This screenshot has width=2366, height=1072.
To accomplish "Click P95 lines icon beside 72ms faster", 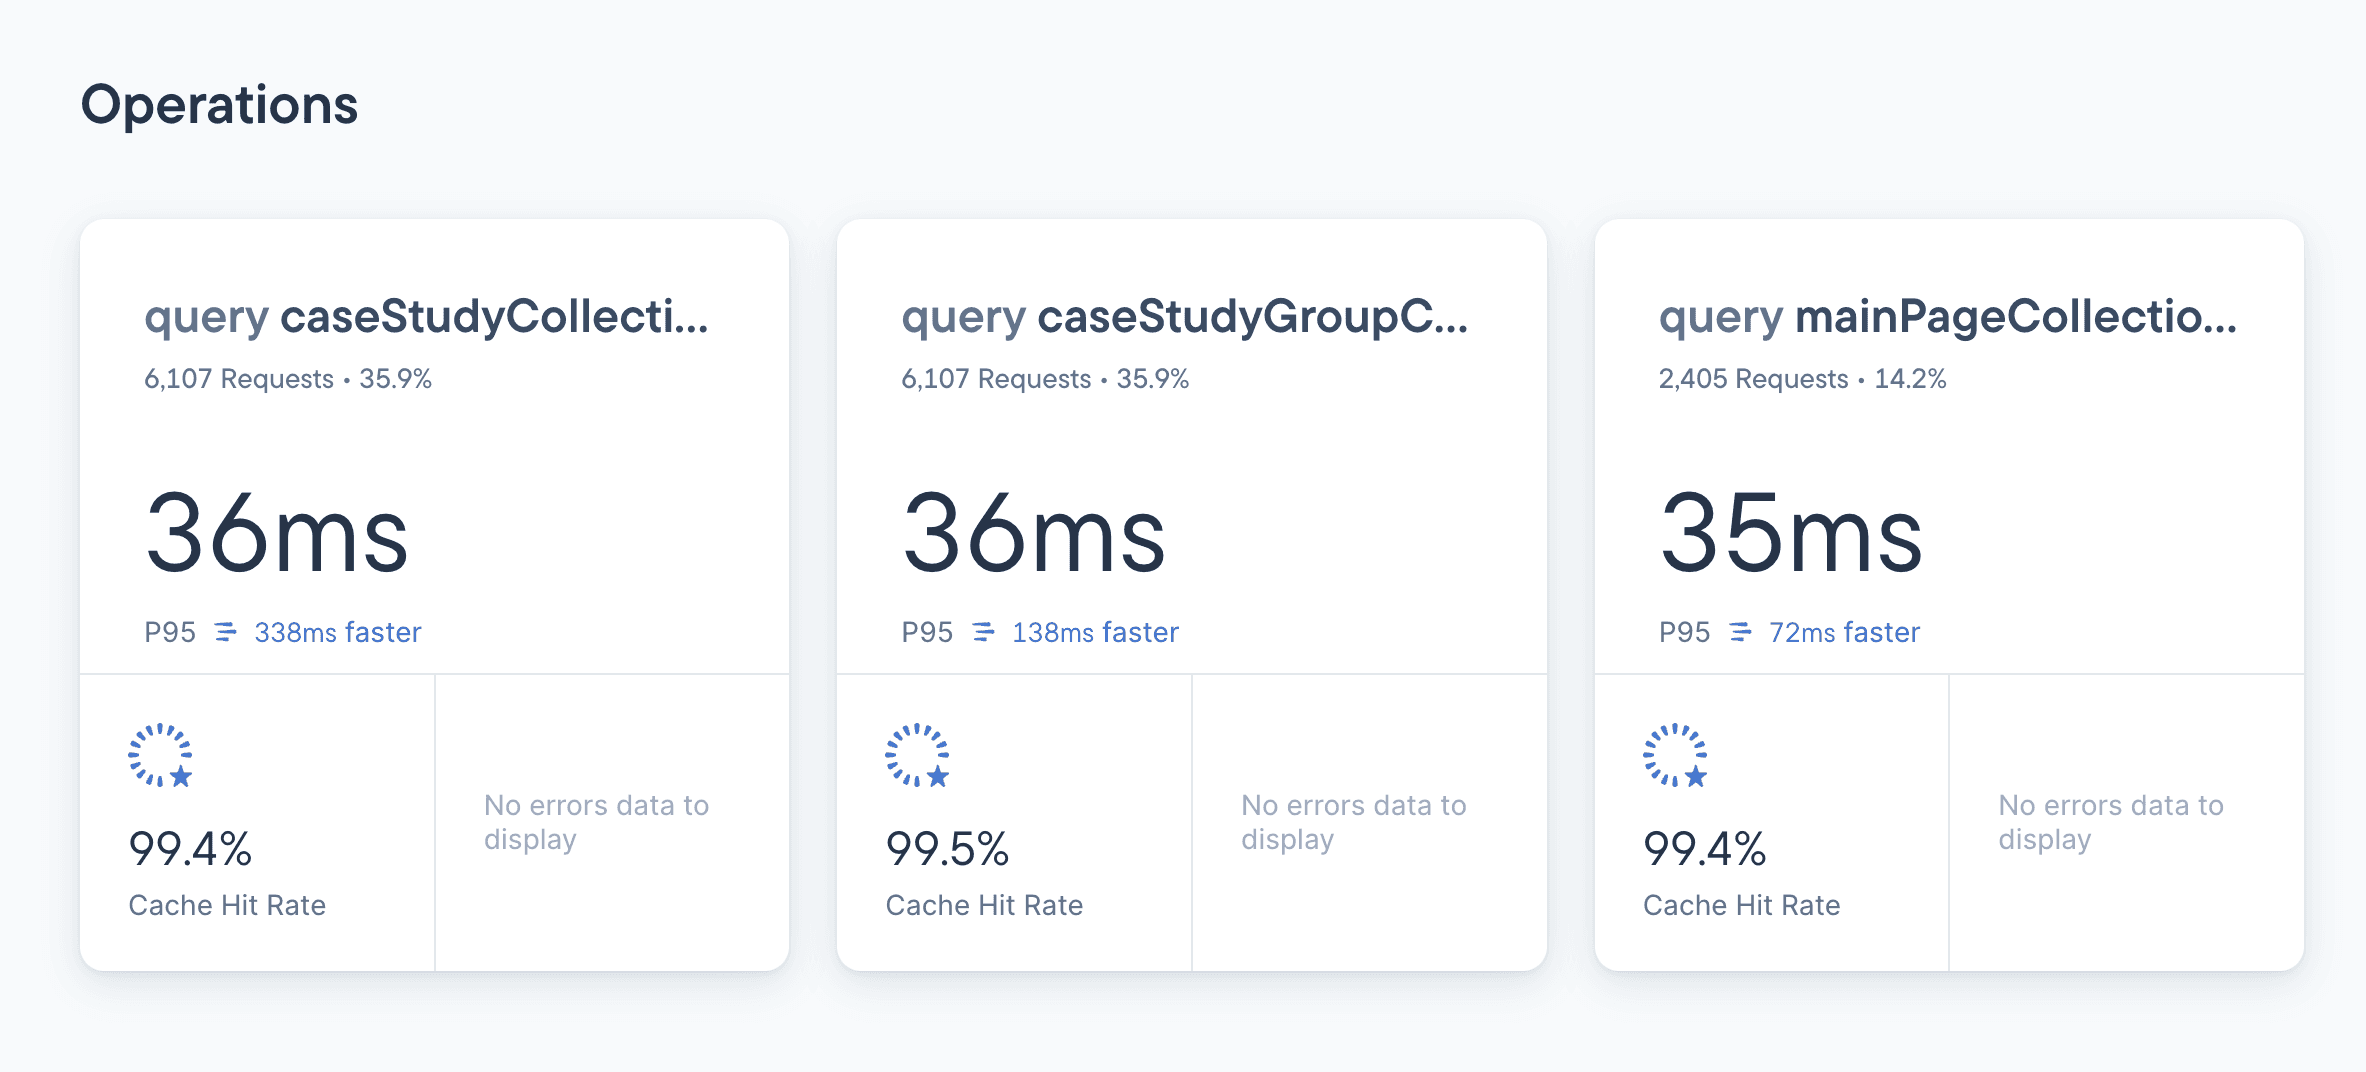I will (1741, 632).
